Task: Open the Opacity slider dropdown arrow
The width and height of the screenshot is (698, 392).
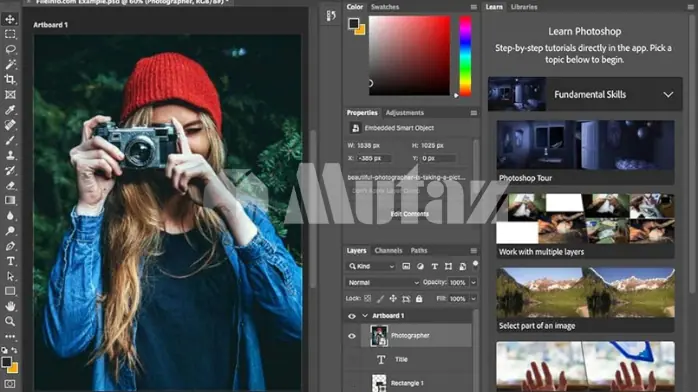Action: 474,283
